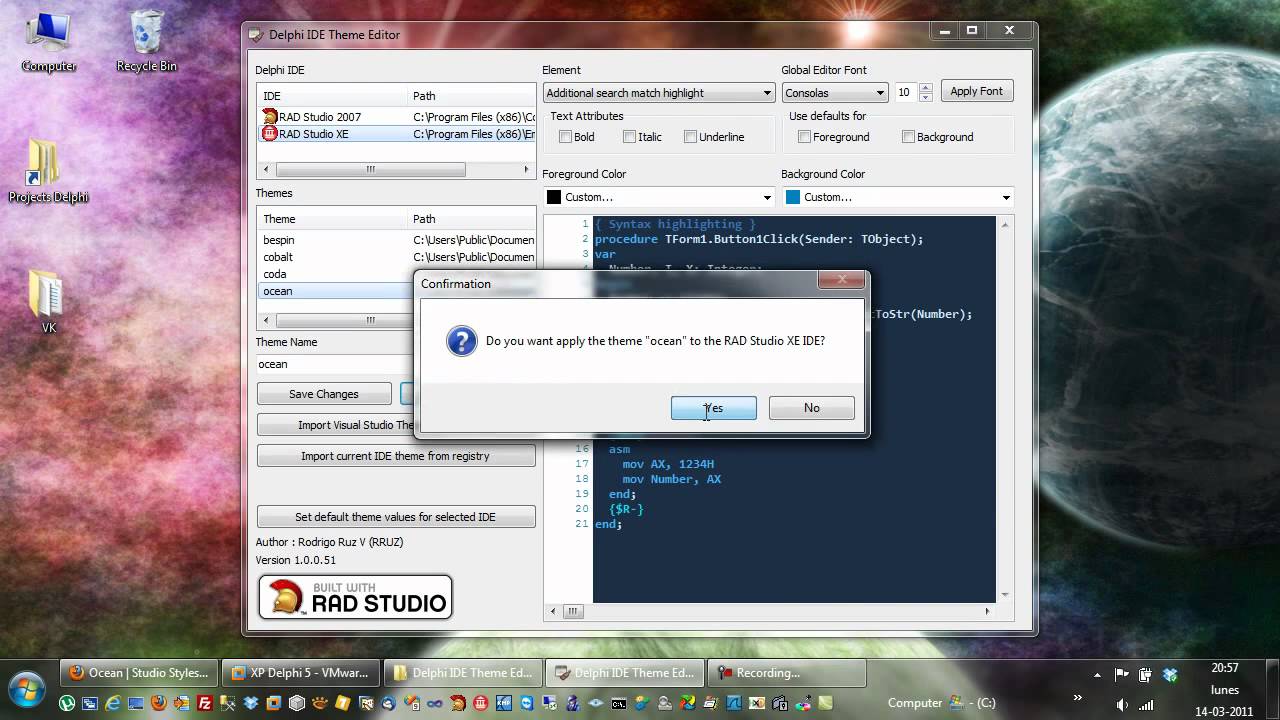
Task: Focus the Theme Name input field
Action: point(336,364)
